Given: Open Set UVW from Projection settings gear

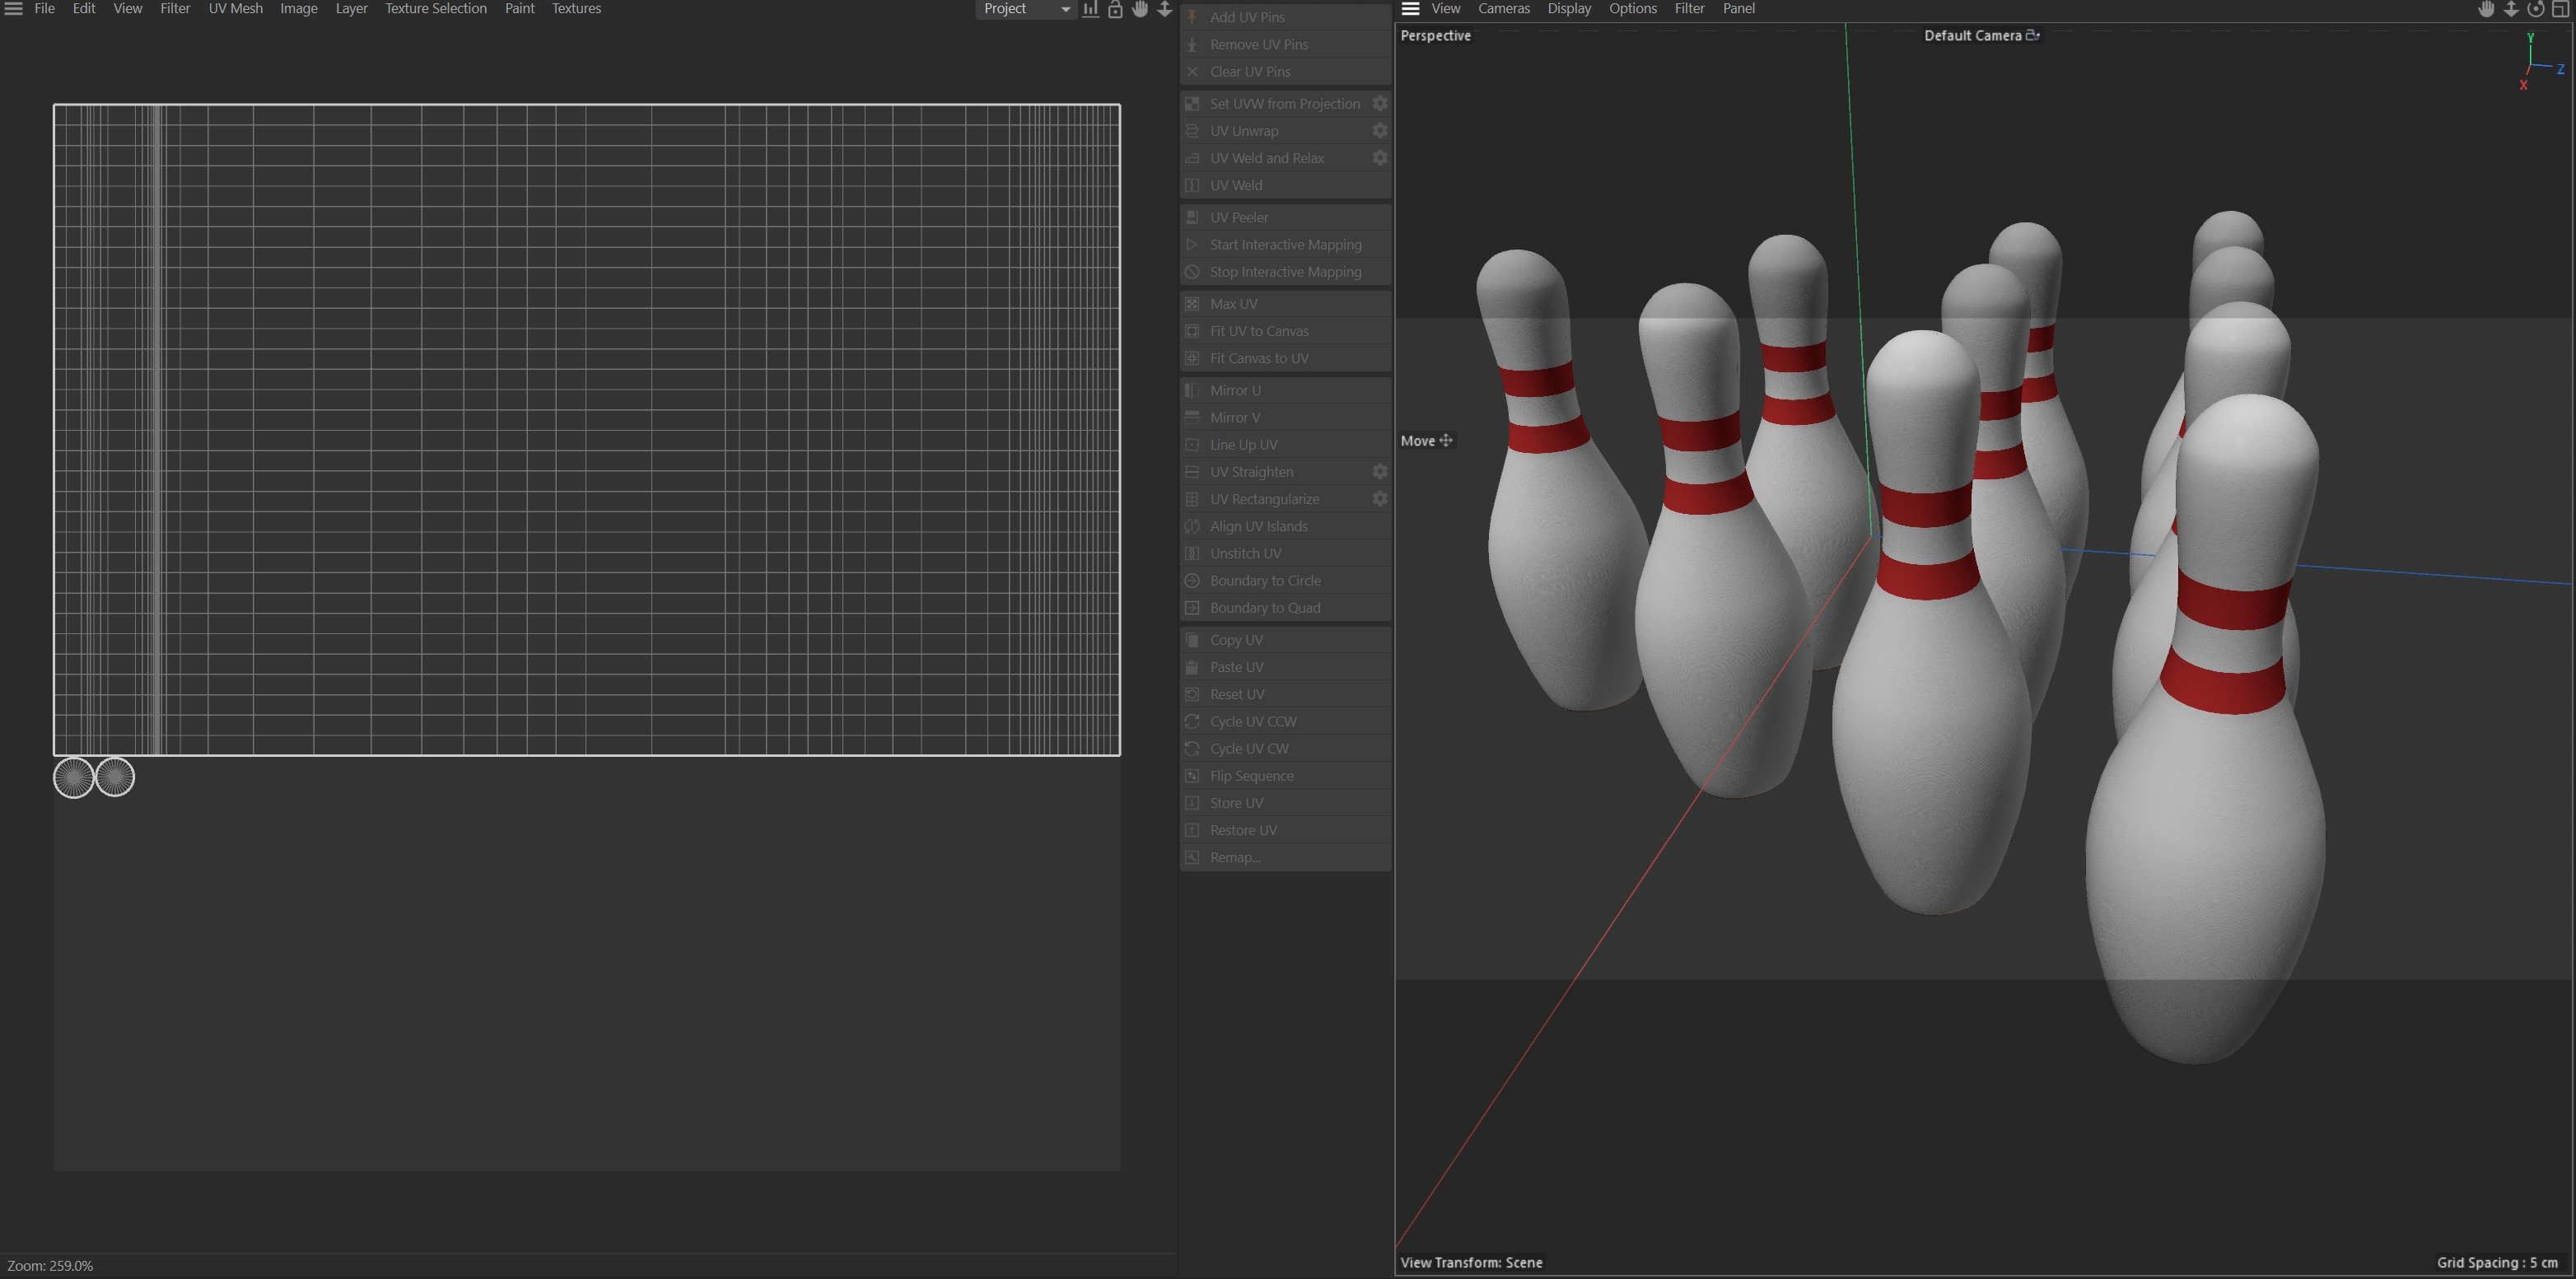Looking at the screenshot, I should [1380, 104].
